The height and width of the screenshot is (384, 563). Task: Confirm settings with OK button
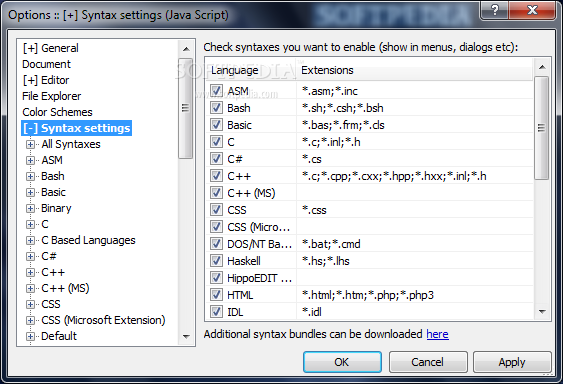[342, 362]
